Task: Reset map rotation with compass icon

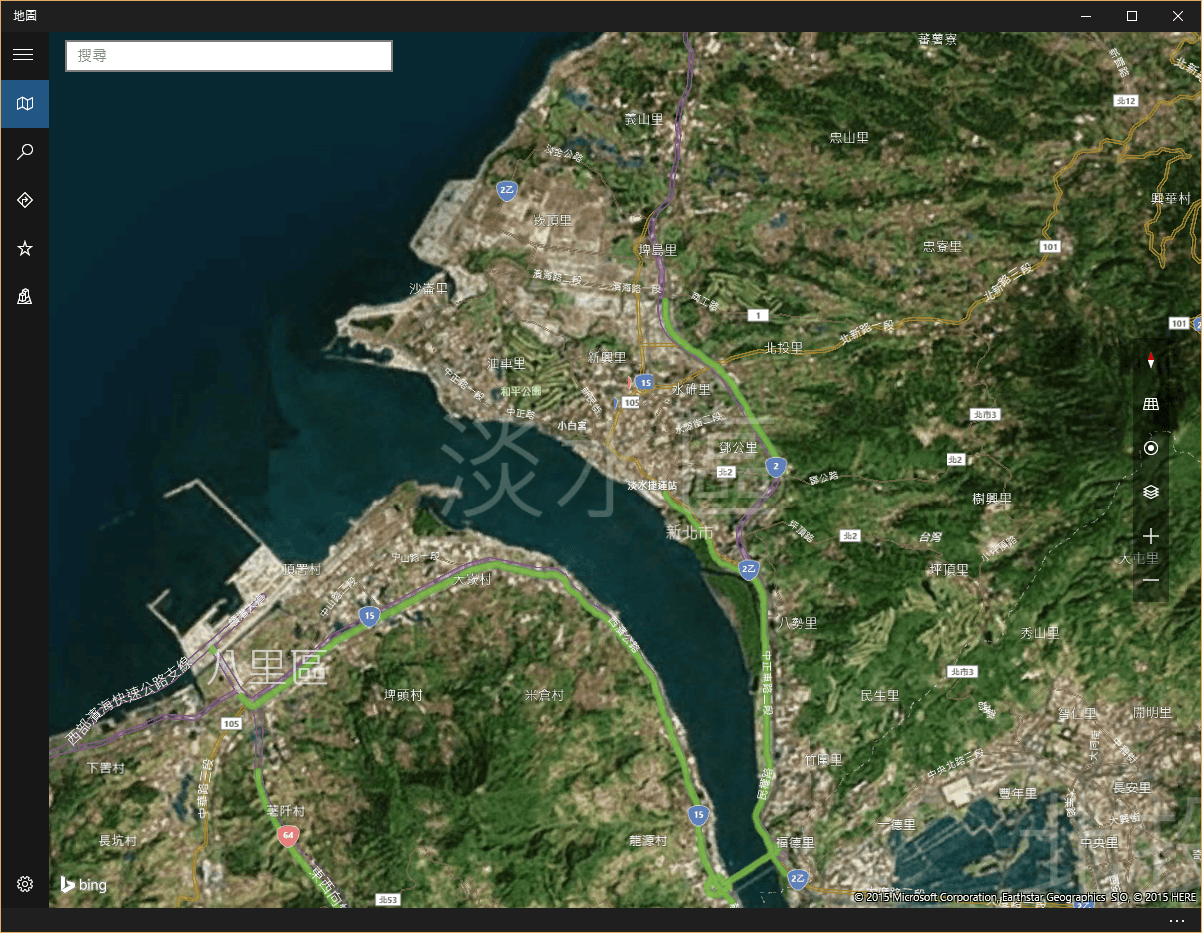Action: pyautogui.click(x=1151, y=360)
